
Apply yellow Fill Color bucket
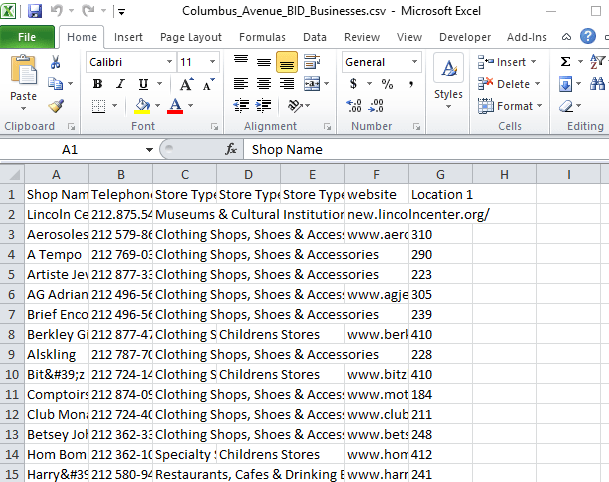click(x=142, y=106)
